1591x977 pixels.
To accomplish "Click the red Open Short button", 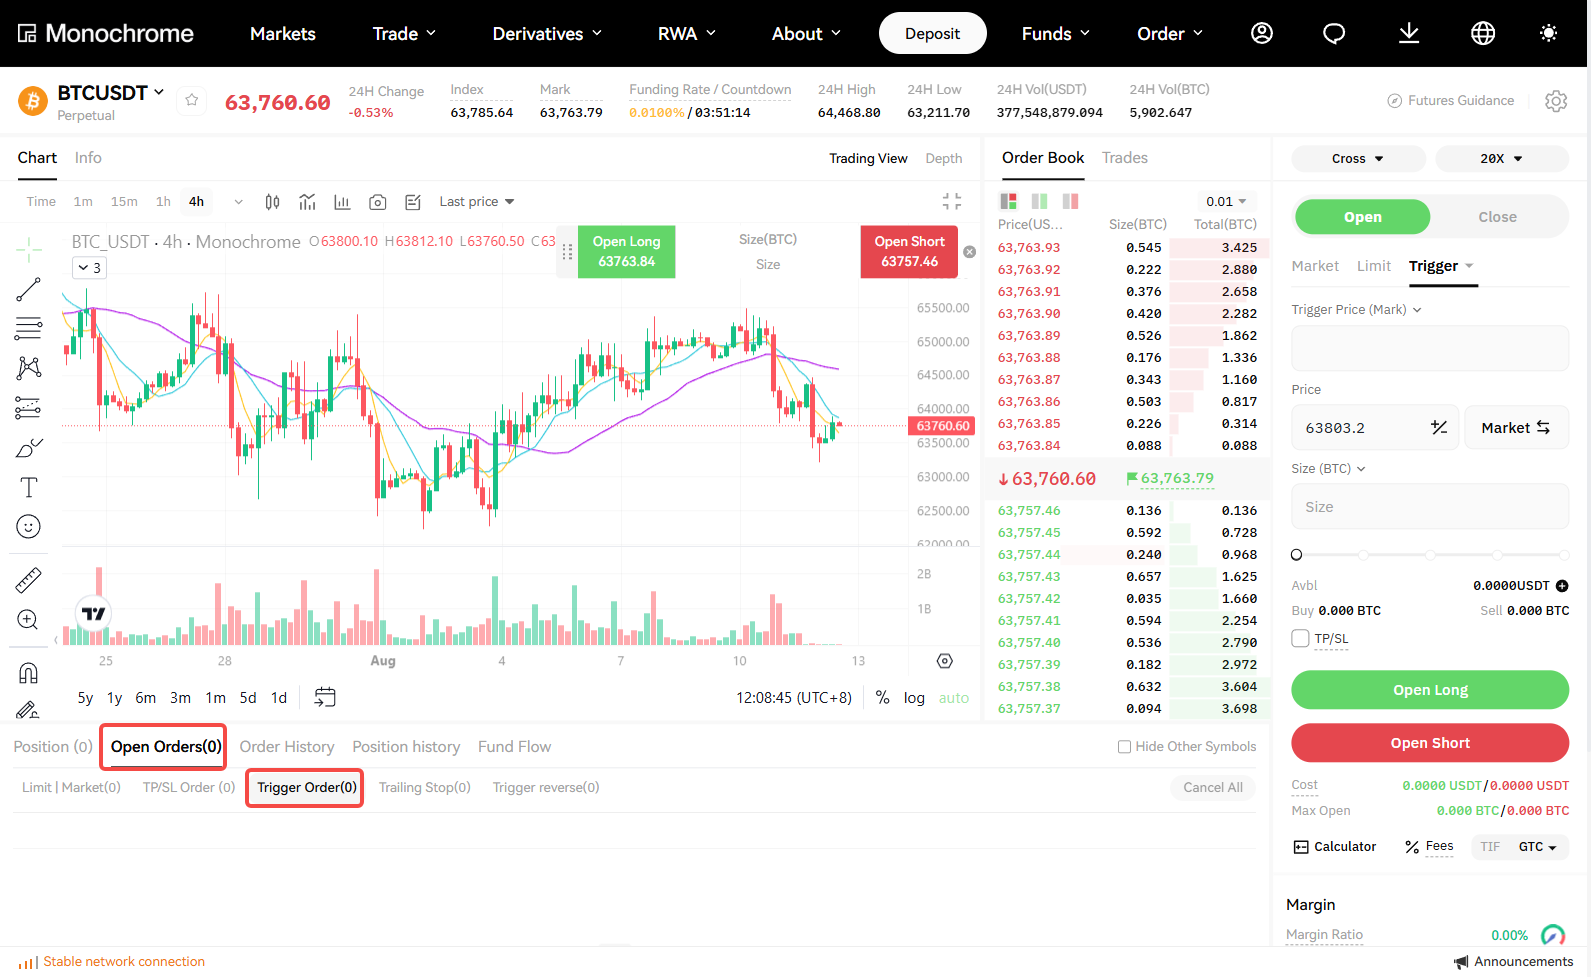I will (1430, 743).
